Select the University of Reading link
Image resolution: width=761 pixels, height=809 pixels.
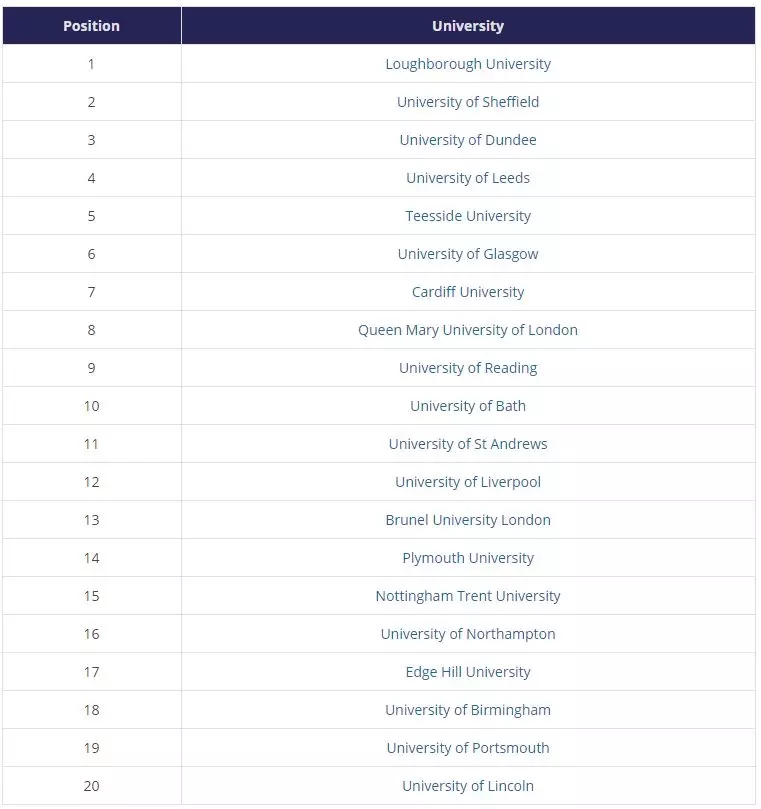click(x=468, y=368)
